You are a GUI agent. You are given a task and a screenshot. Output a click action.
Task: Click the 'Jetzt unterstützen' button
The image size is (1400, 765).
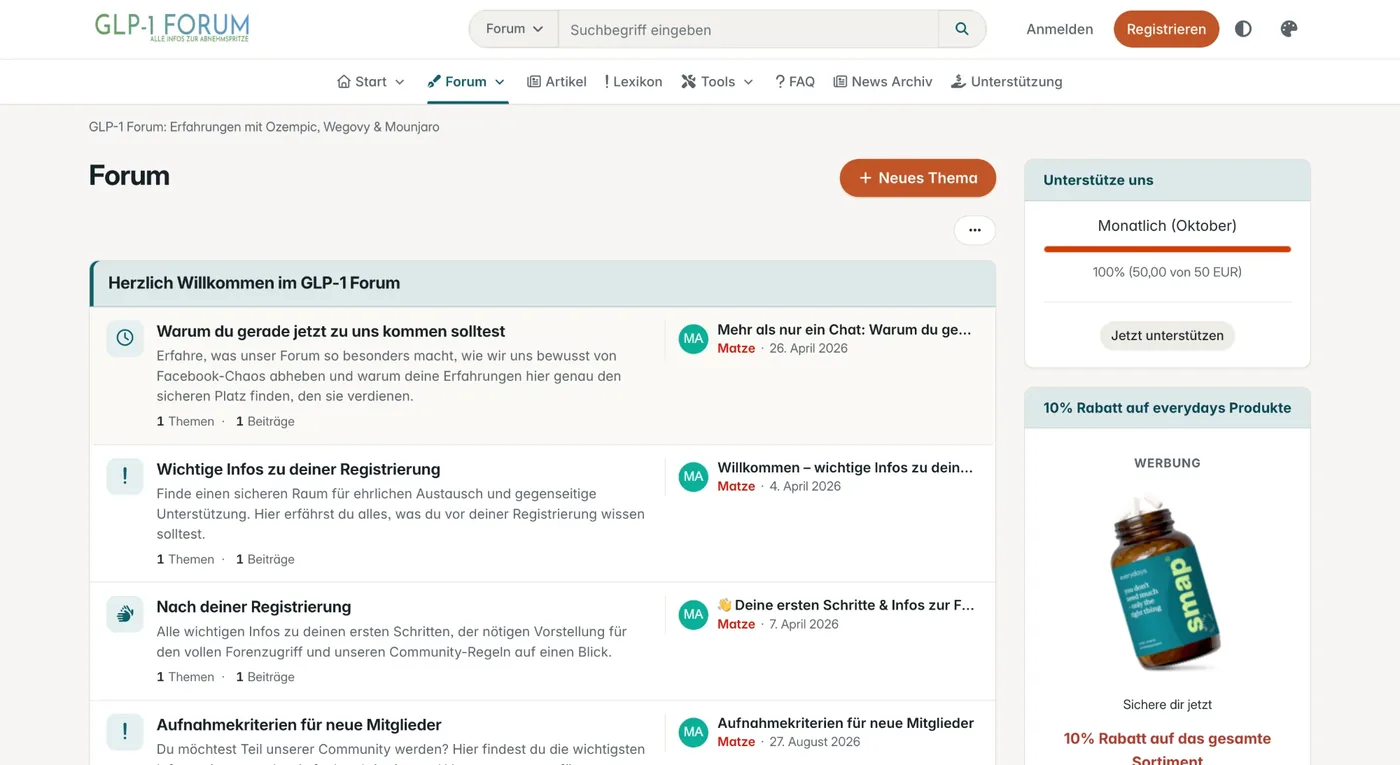click(x=1167, y=336)
